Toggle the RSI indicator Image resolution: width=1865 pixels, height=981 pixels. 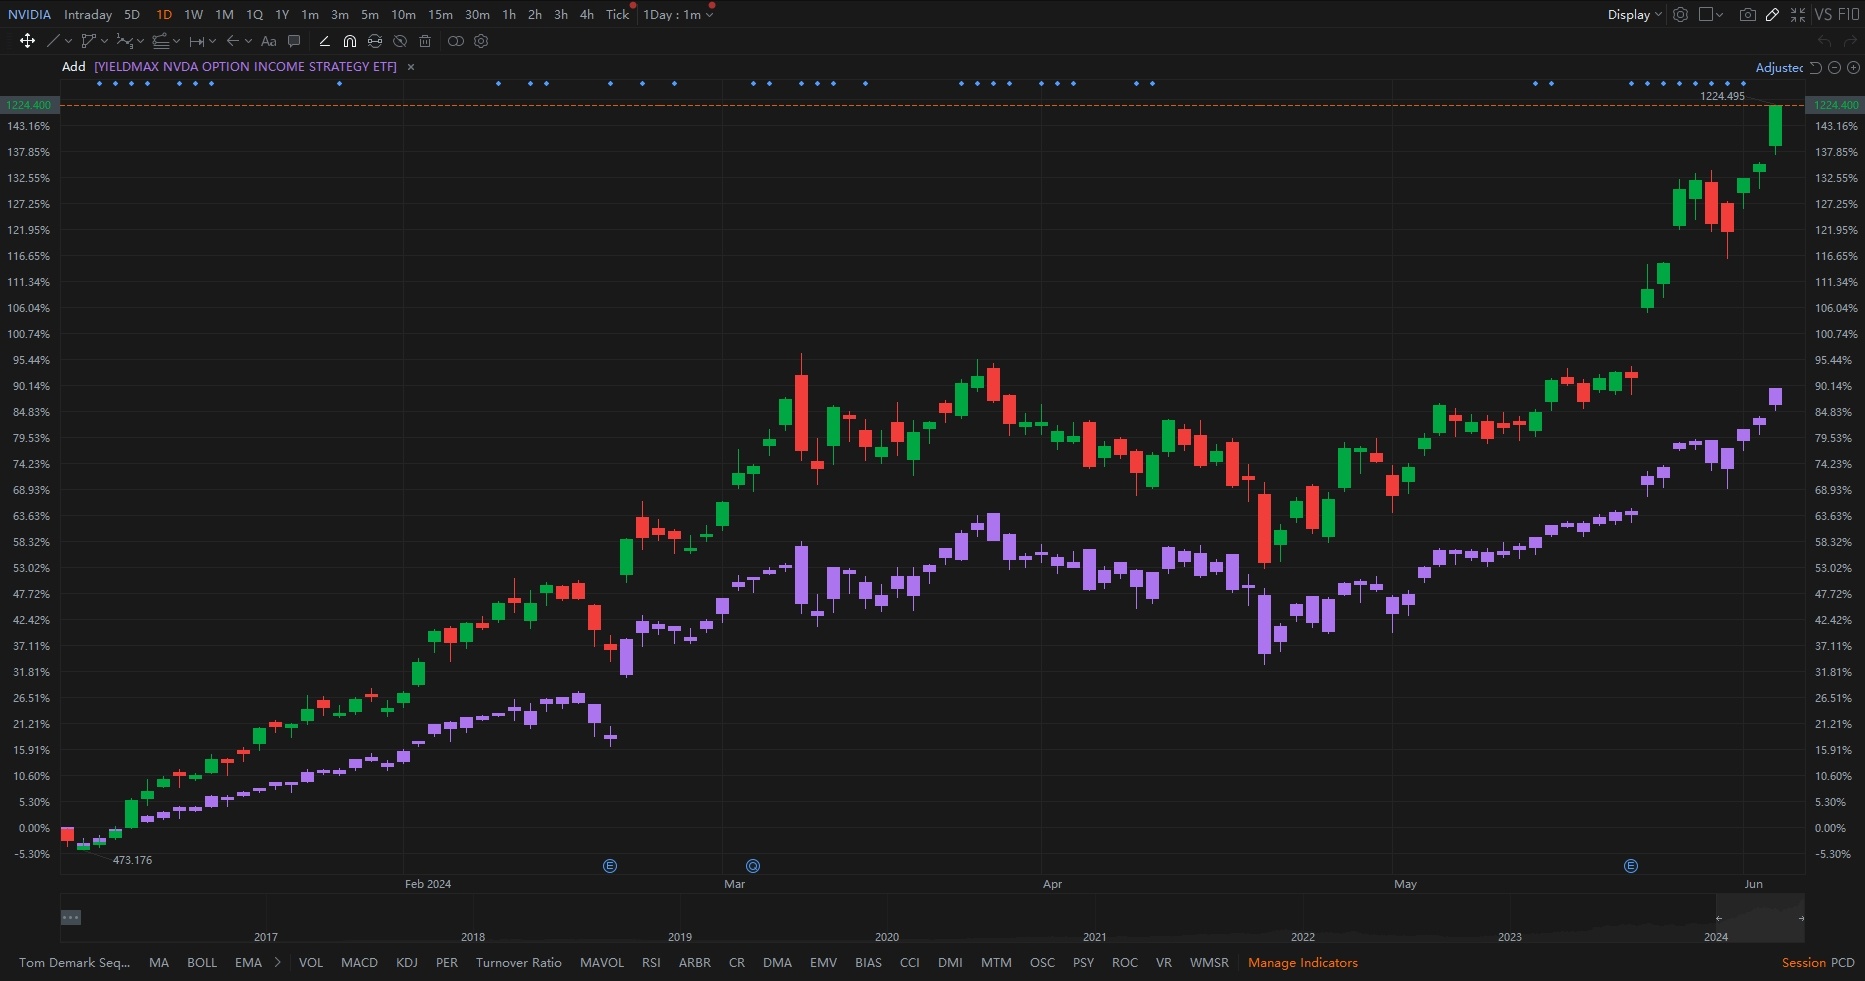point(651,963)
